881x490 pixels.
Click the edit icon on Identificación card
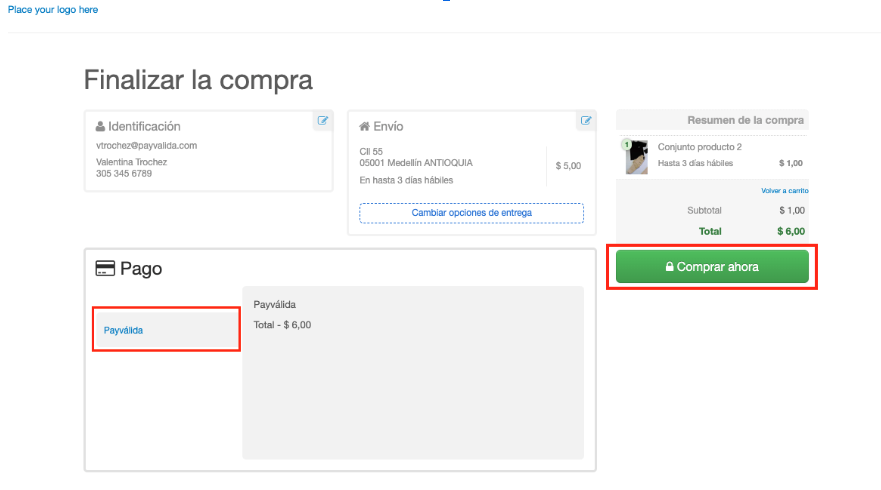pyautogui.click(x=322, y=120)
